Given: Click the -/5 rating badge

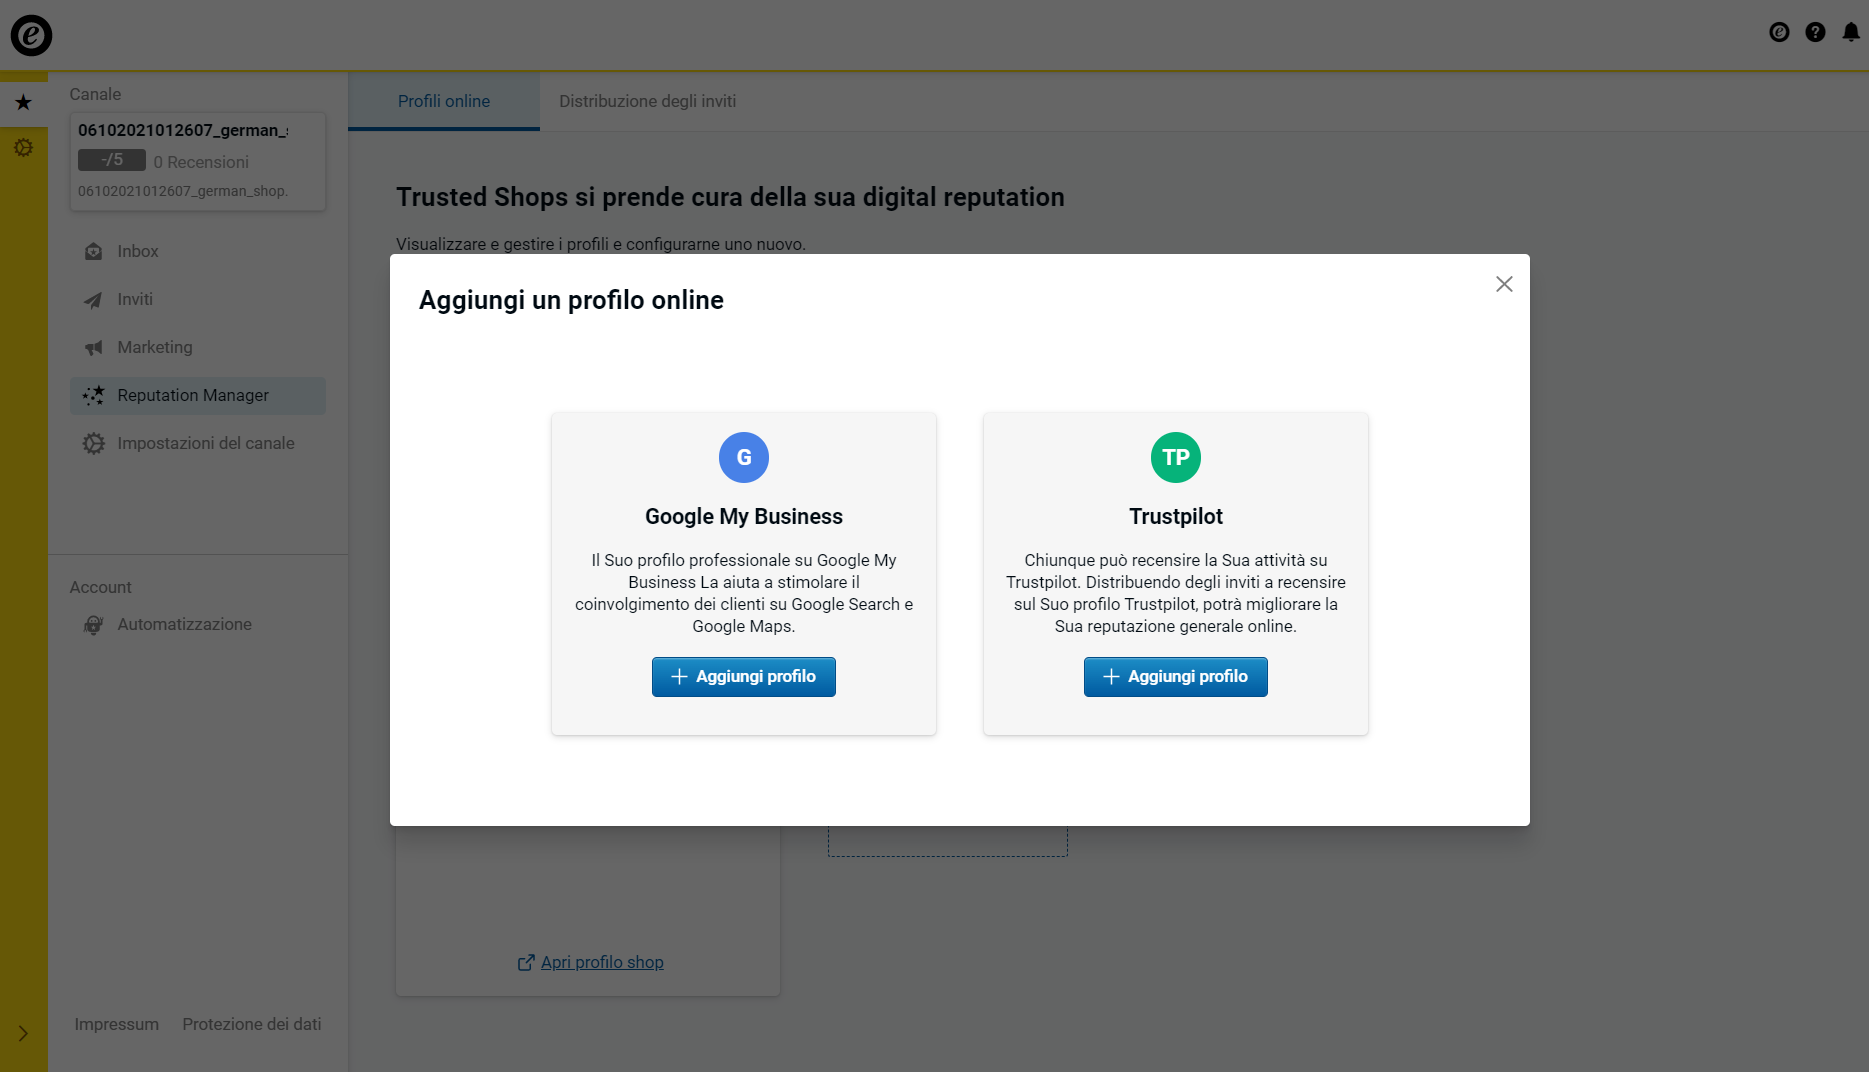Looking at the screenshot, I should click(112, 160).
